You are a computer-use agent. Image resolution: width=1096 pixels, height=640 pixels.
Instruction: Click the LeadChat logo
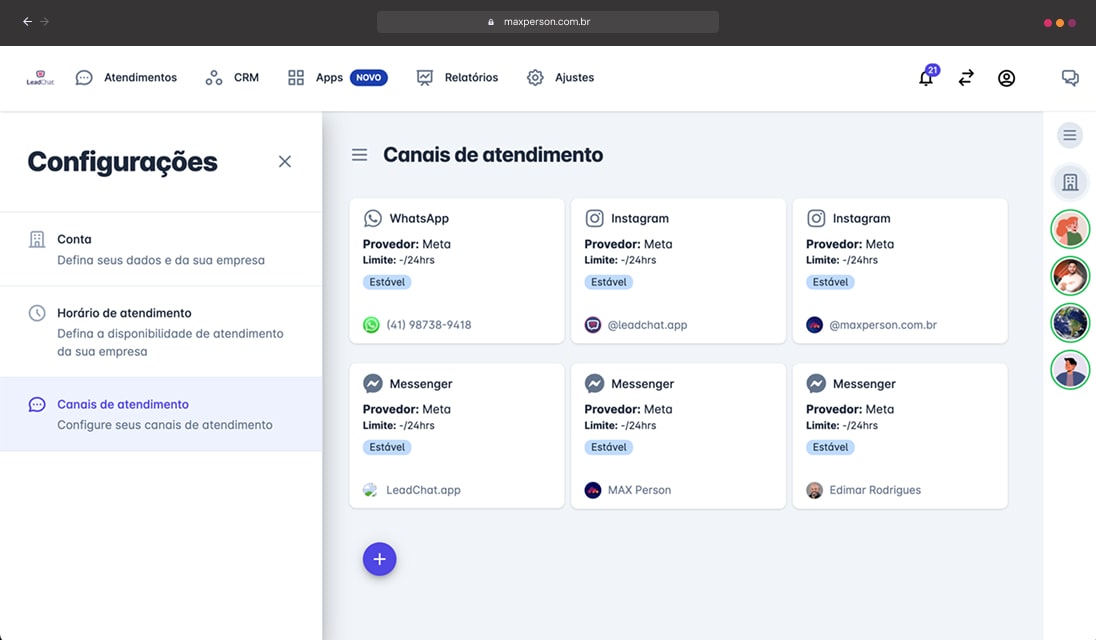coord(40,78)
